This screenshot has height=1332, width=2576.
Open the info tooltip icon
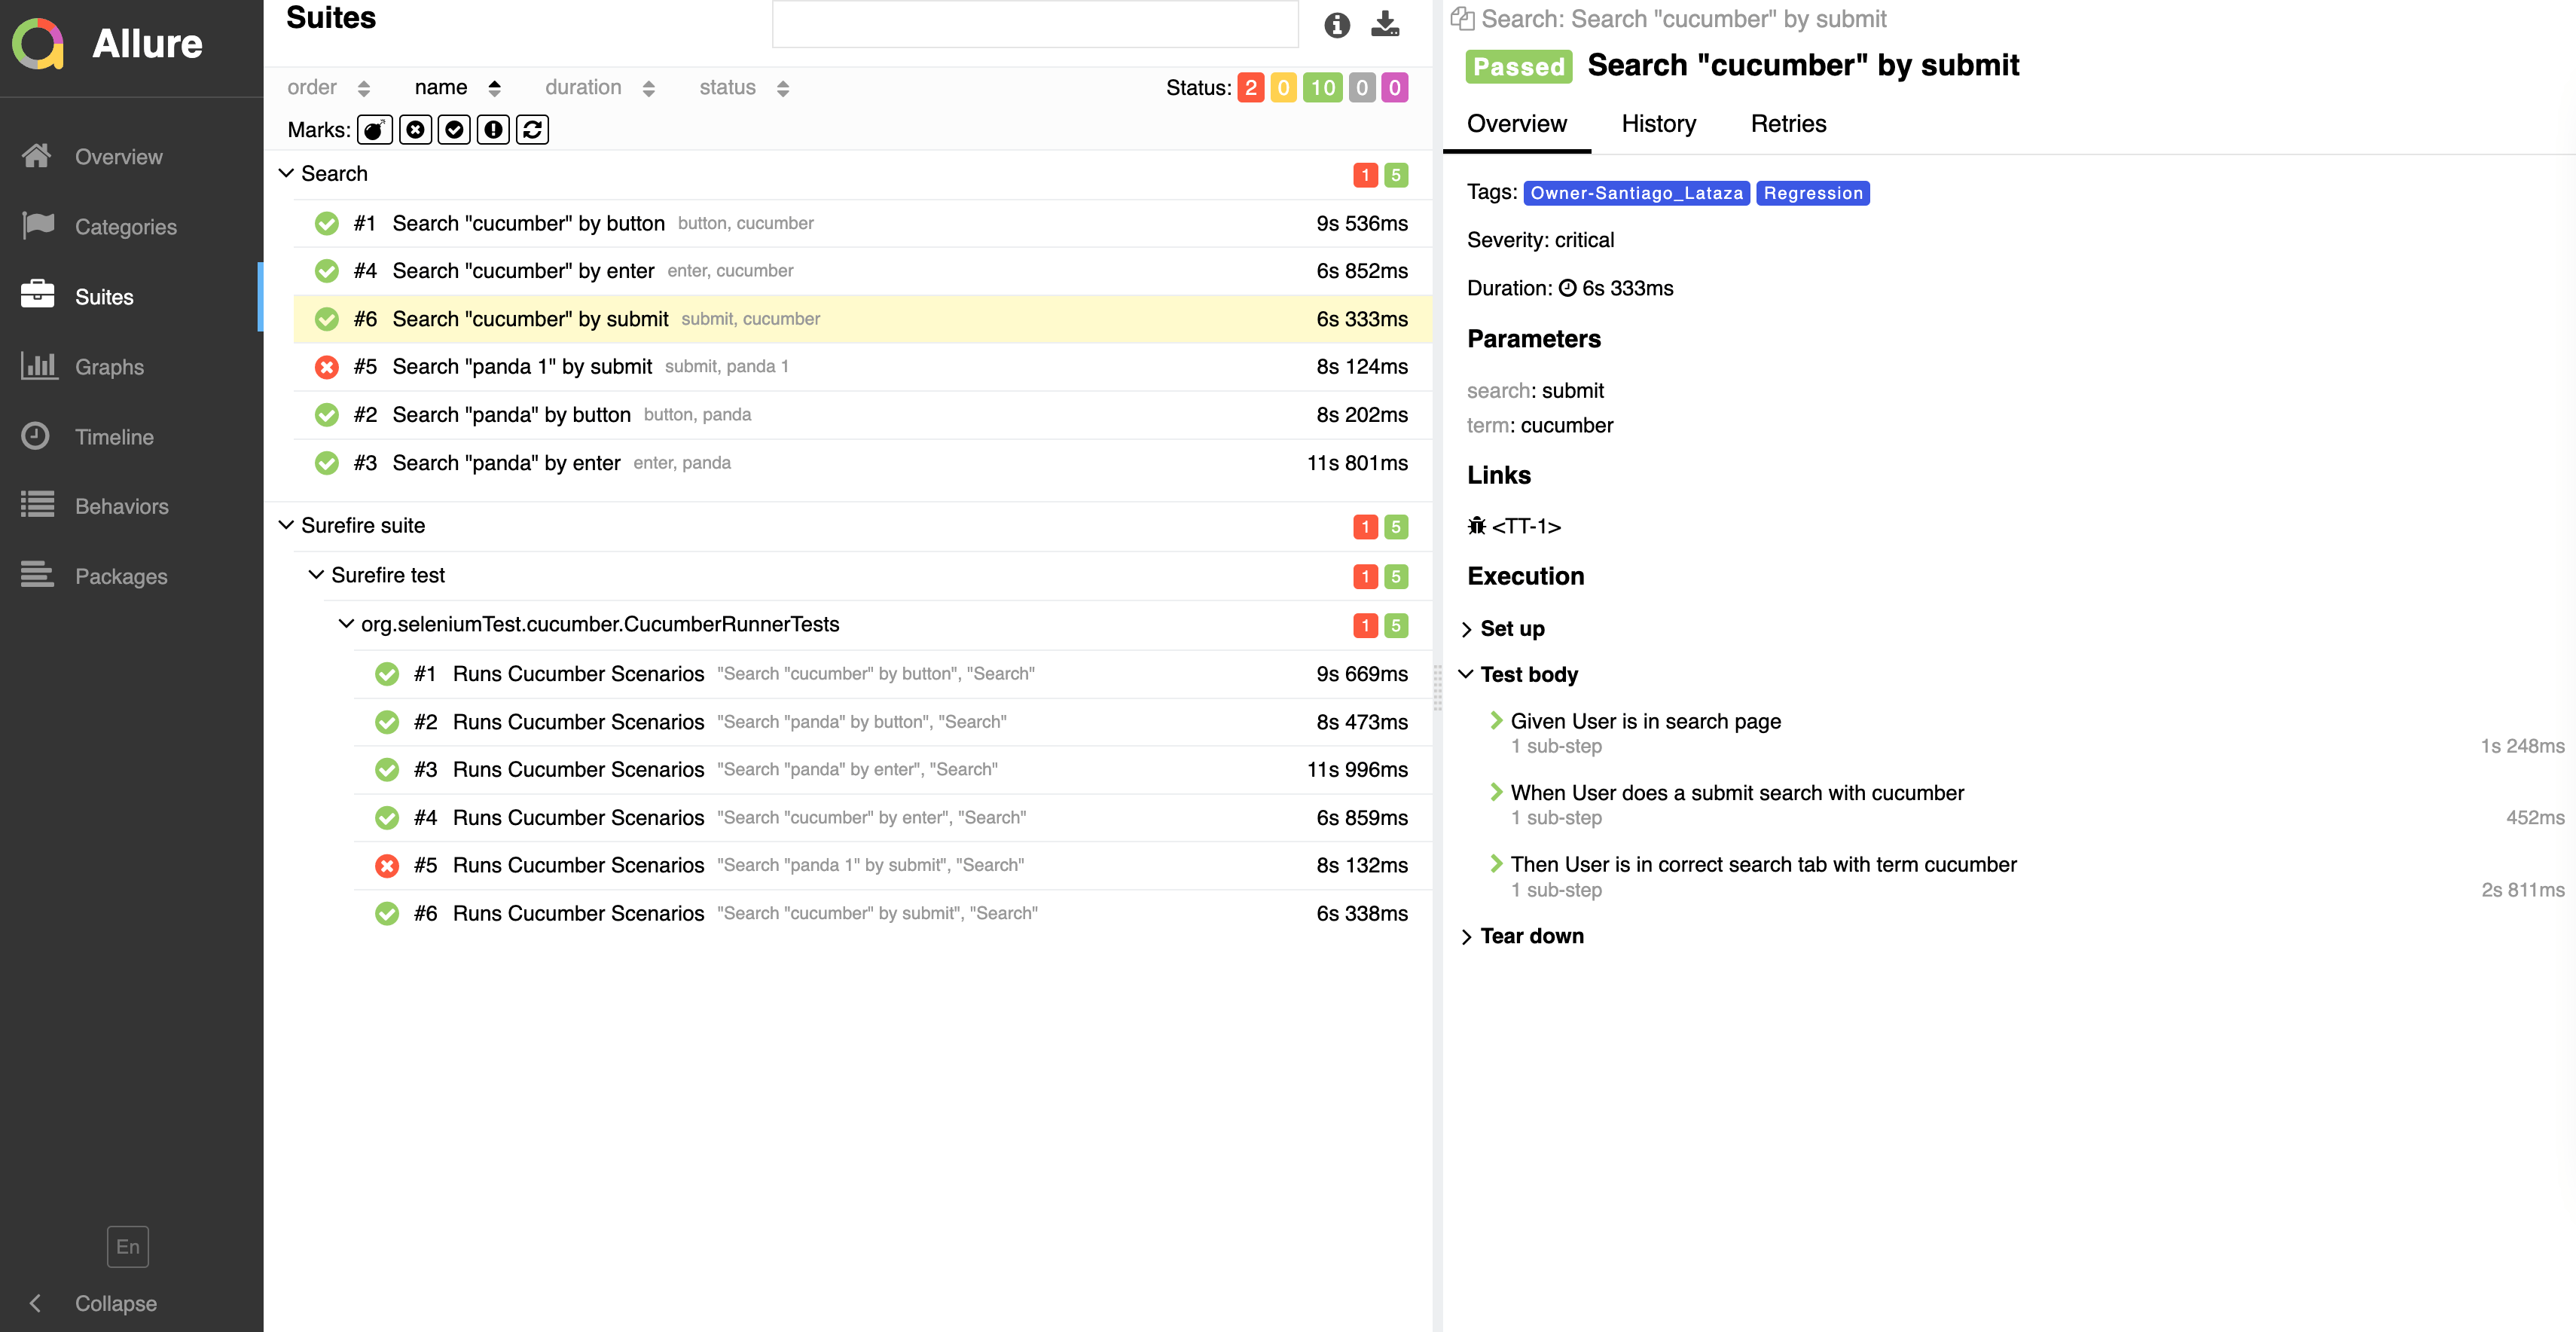1336,25
